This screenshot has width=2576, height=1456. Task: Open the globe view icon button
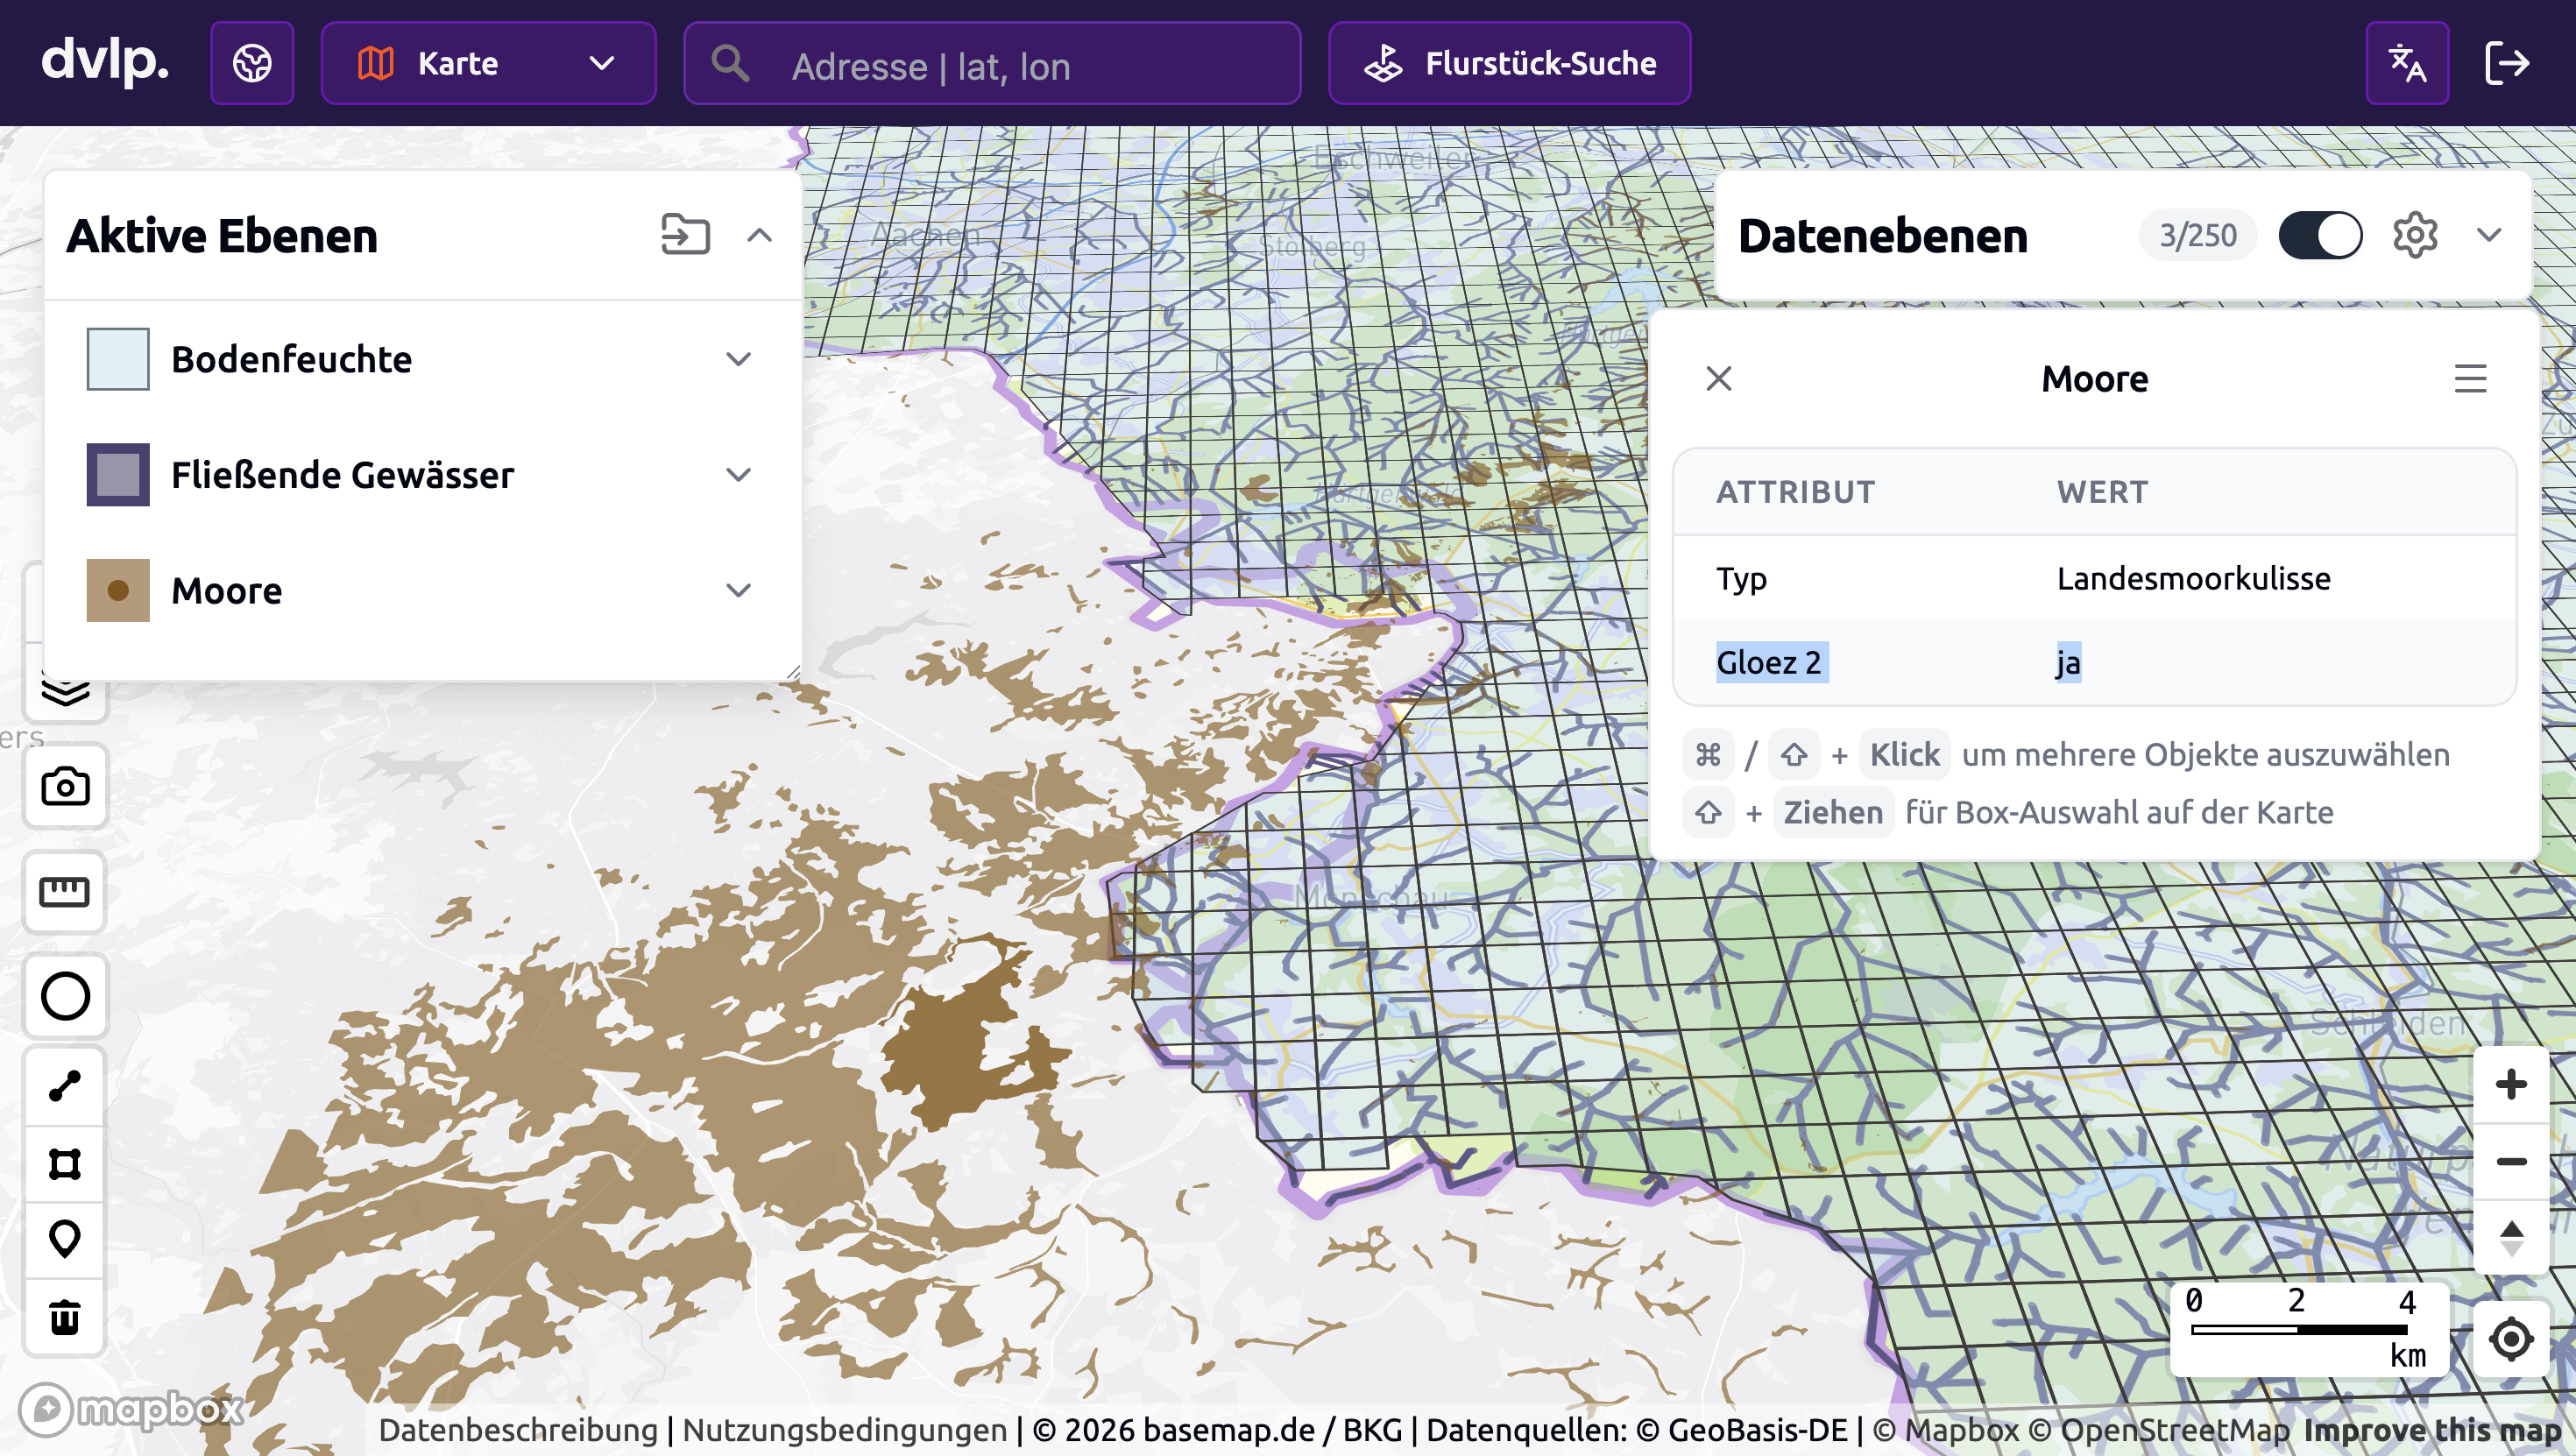pyautogui.click(x=252, y=63)
